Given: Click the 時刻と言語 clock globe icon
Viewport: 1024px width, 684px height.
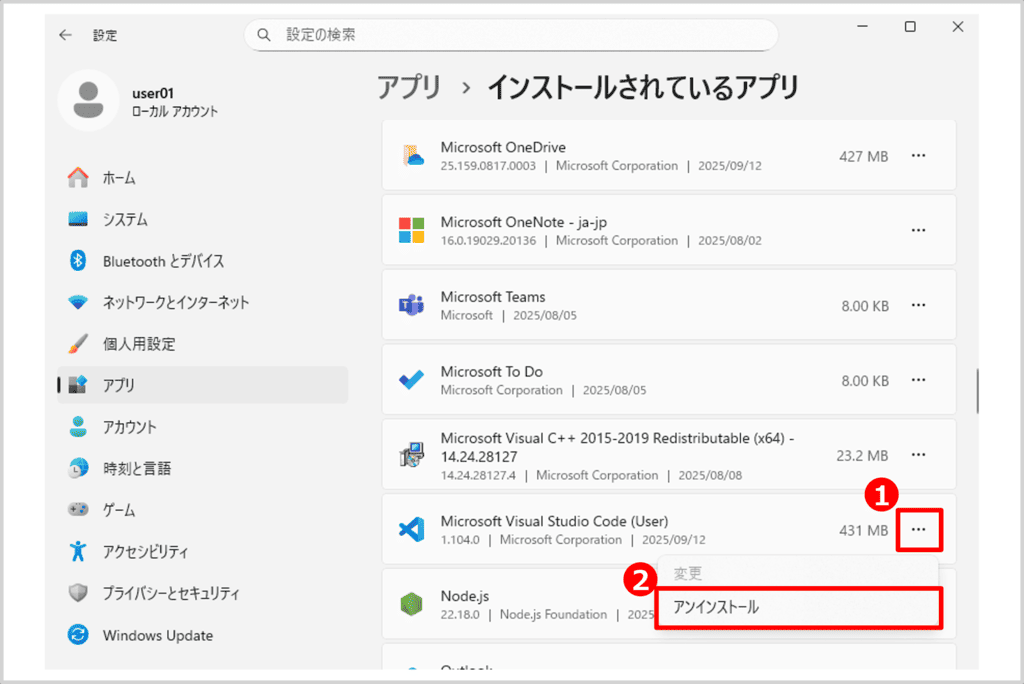Looking at the screenshot, I should click(x=78, y=468).
